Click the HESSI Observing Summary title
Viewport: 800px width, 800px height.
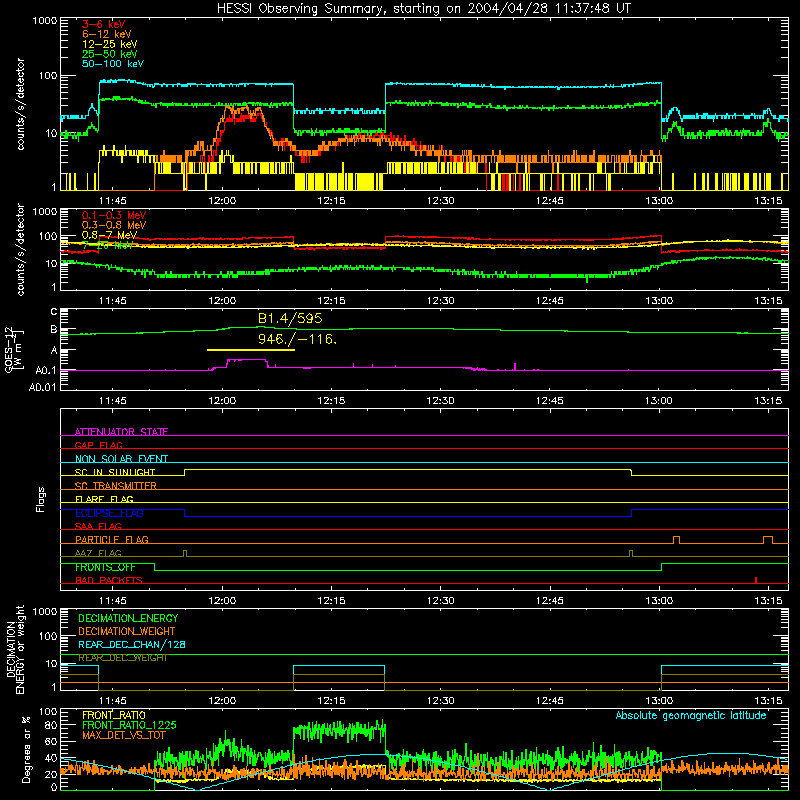pos(424,9)
